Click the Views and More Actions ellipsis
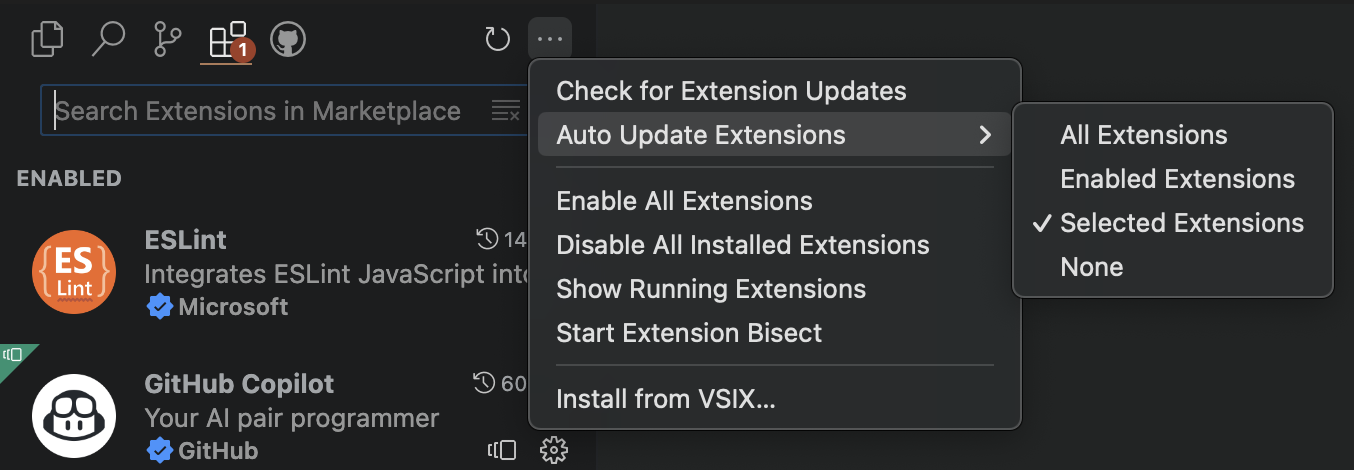The image size is (1354, 470). [550, 40]
